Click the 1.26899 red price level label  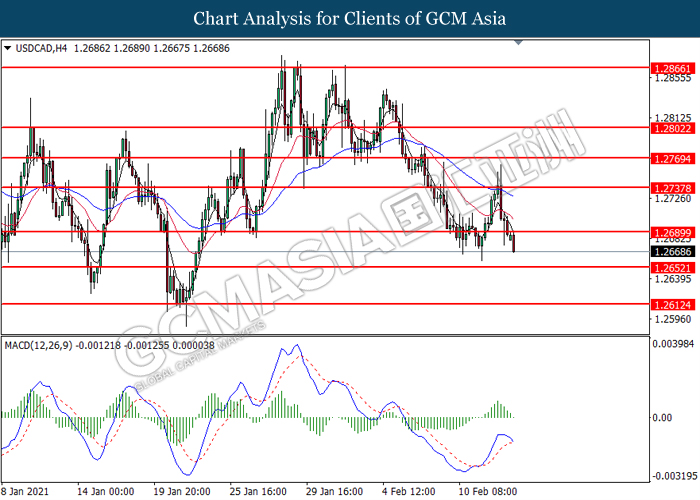click(x=673, y=233)
